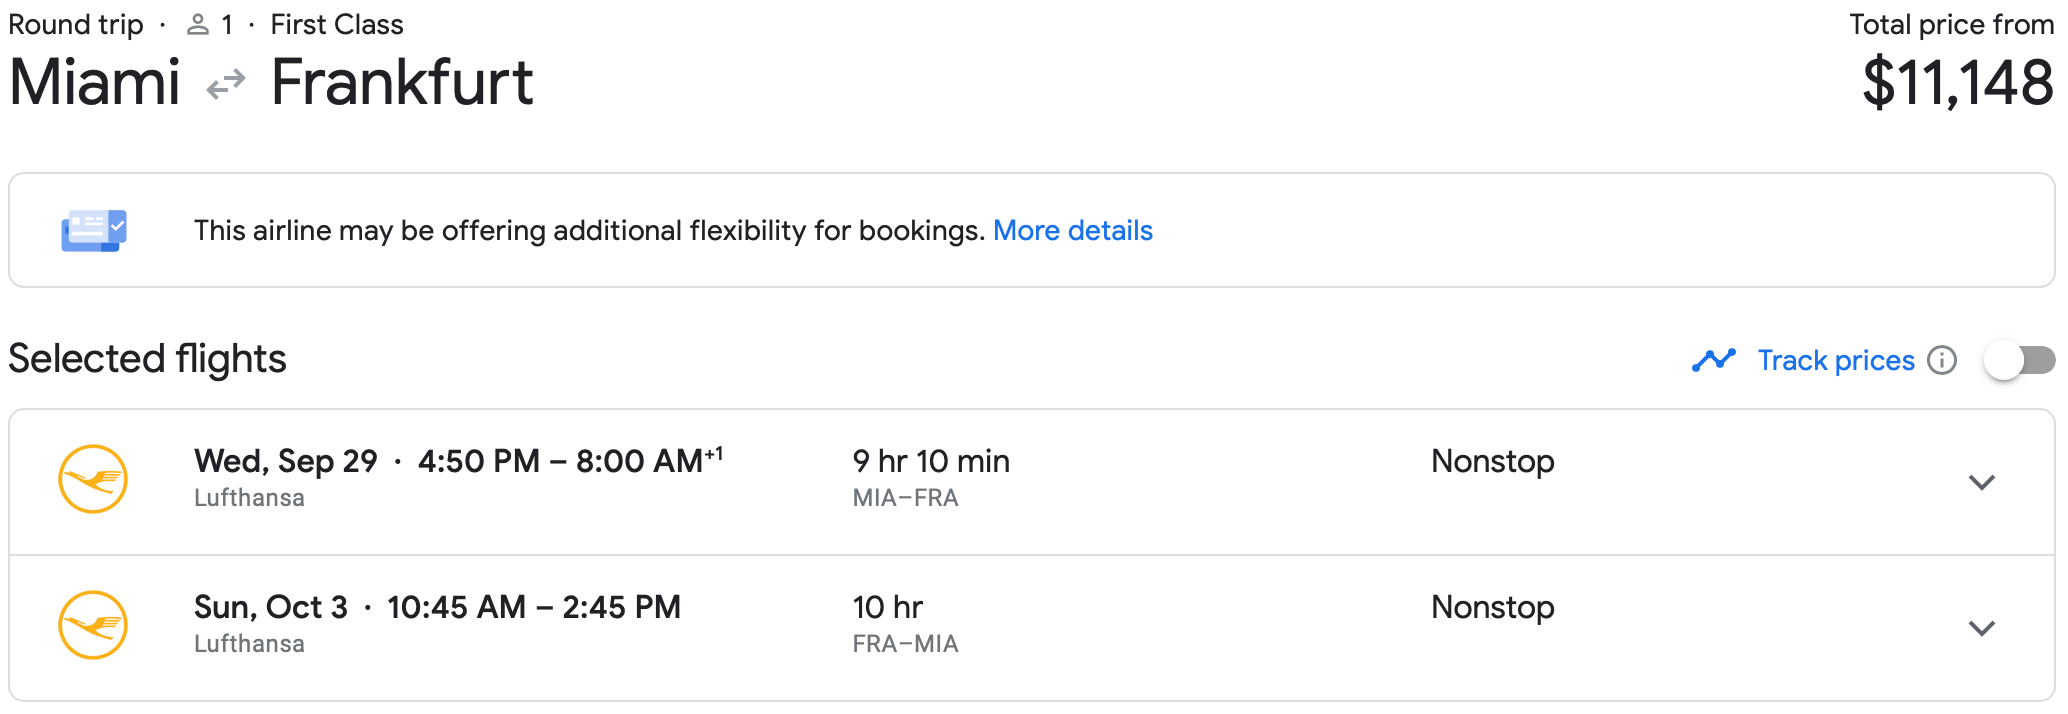2068x714 pixels.
Task: Expand the Sun, Oct 3 flight details
Action: point(1981,628)
